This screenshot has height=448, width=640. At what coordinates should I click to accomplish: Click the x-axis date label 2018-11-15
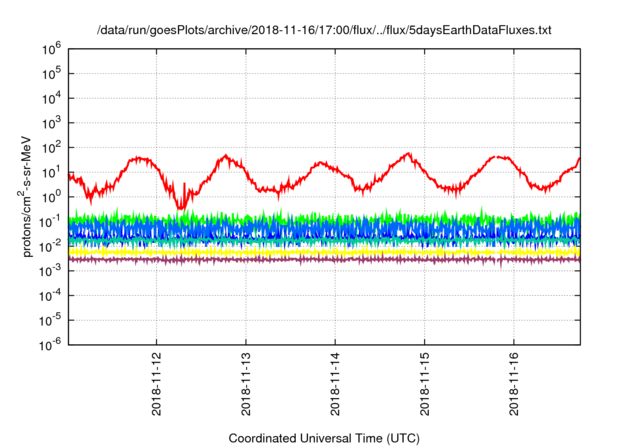pos(424,384)
